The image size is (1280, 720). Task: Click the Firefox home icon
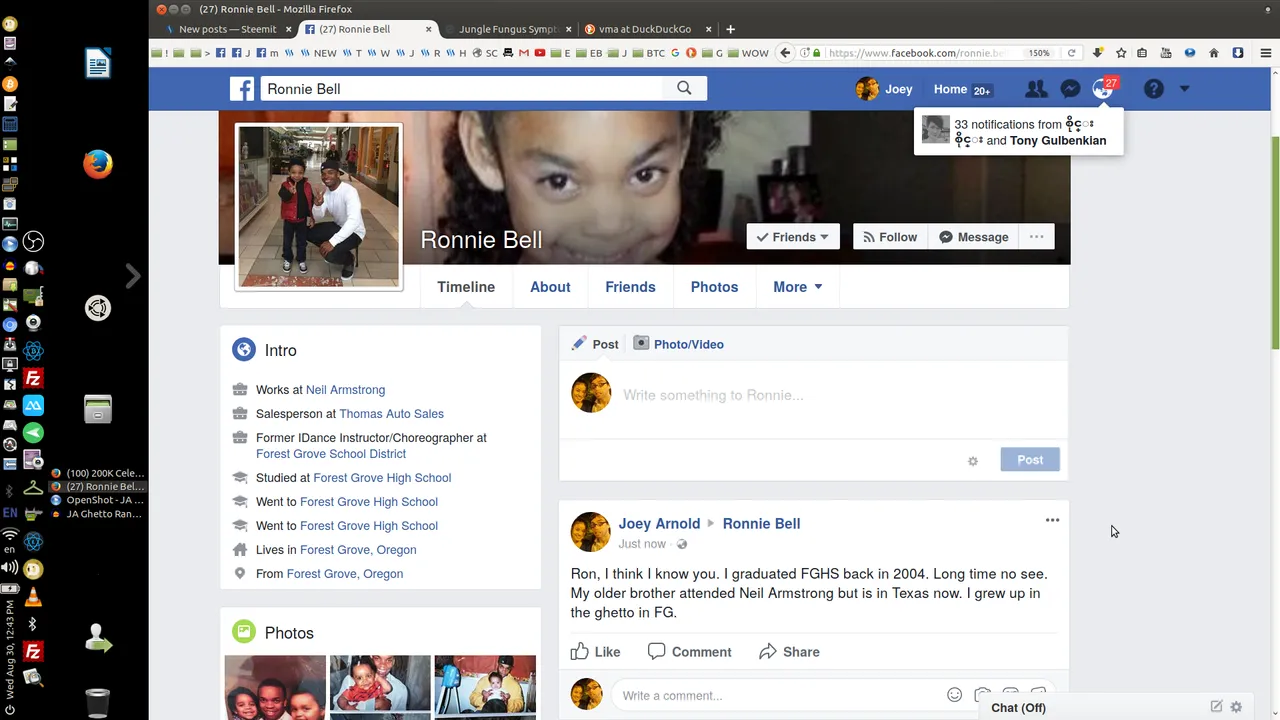tap(1214, 53)
